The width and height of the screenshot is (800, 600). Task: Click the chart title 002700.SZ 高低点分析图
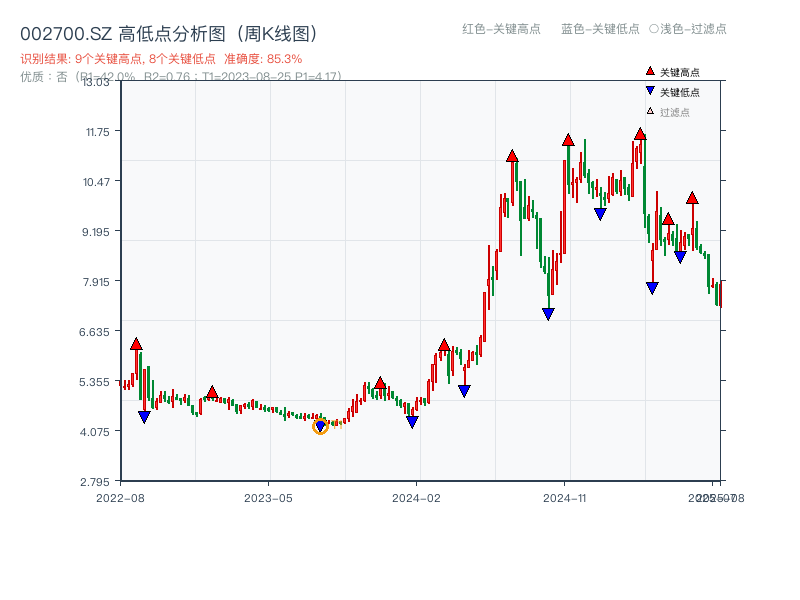tap(169, 34)
